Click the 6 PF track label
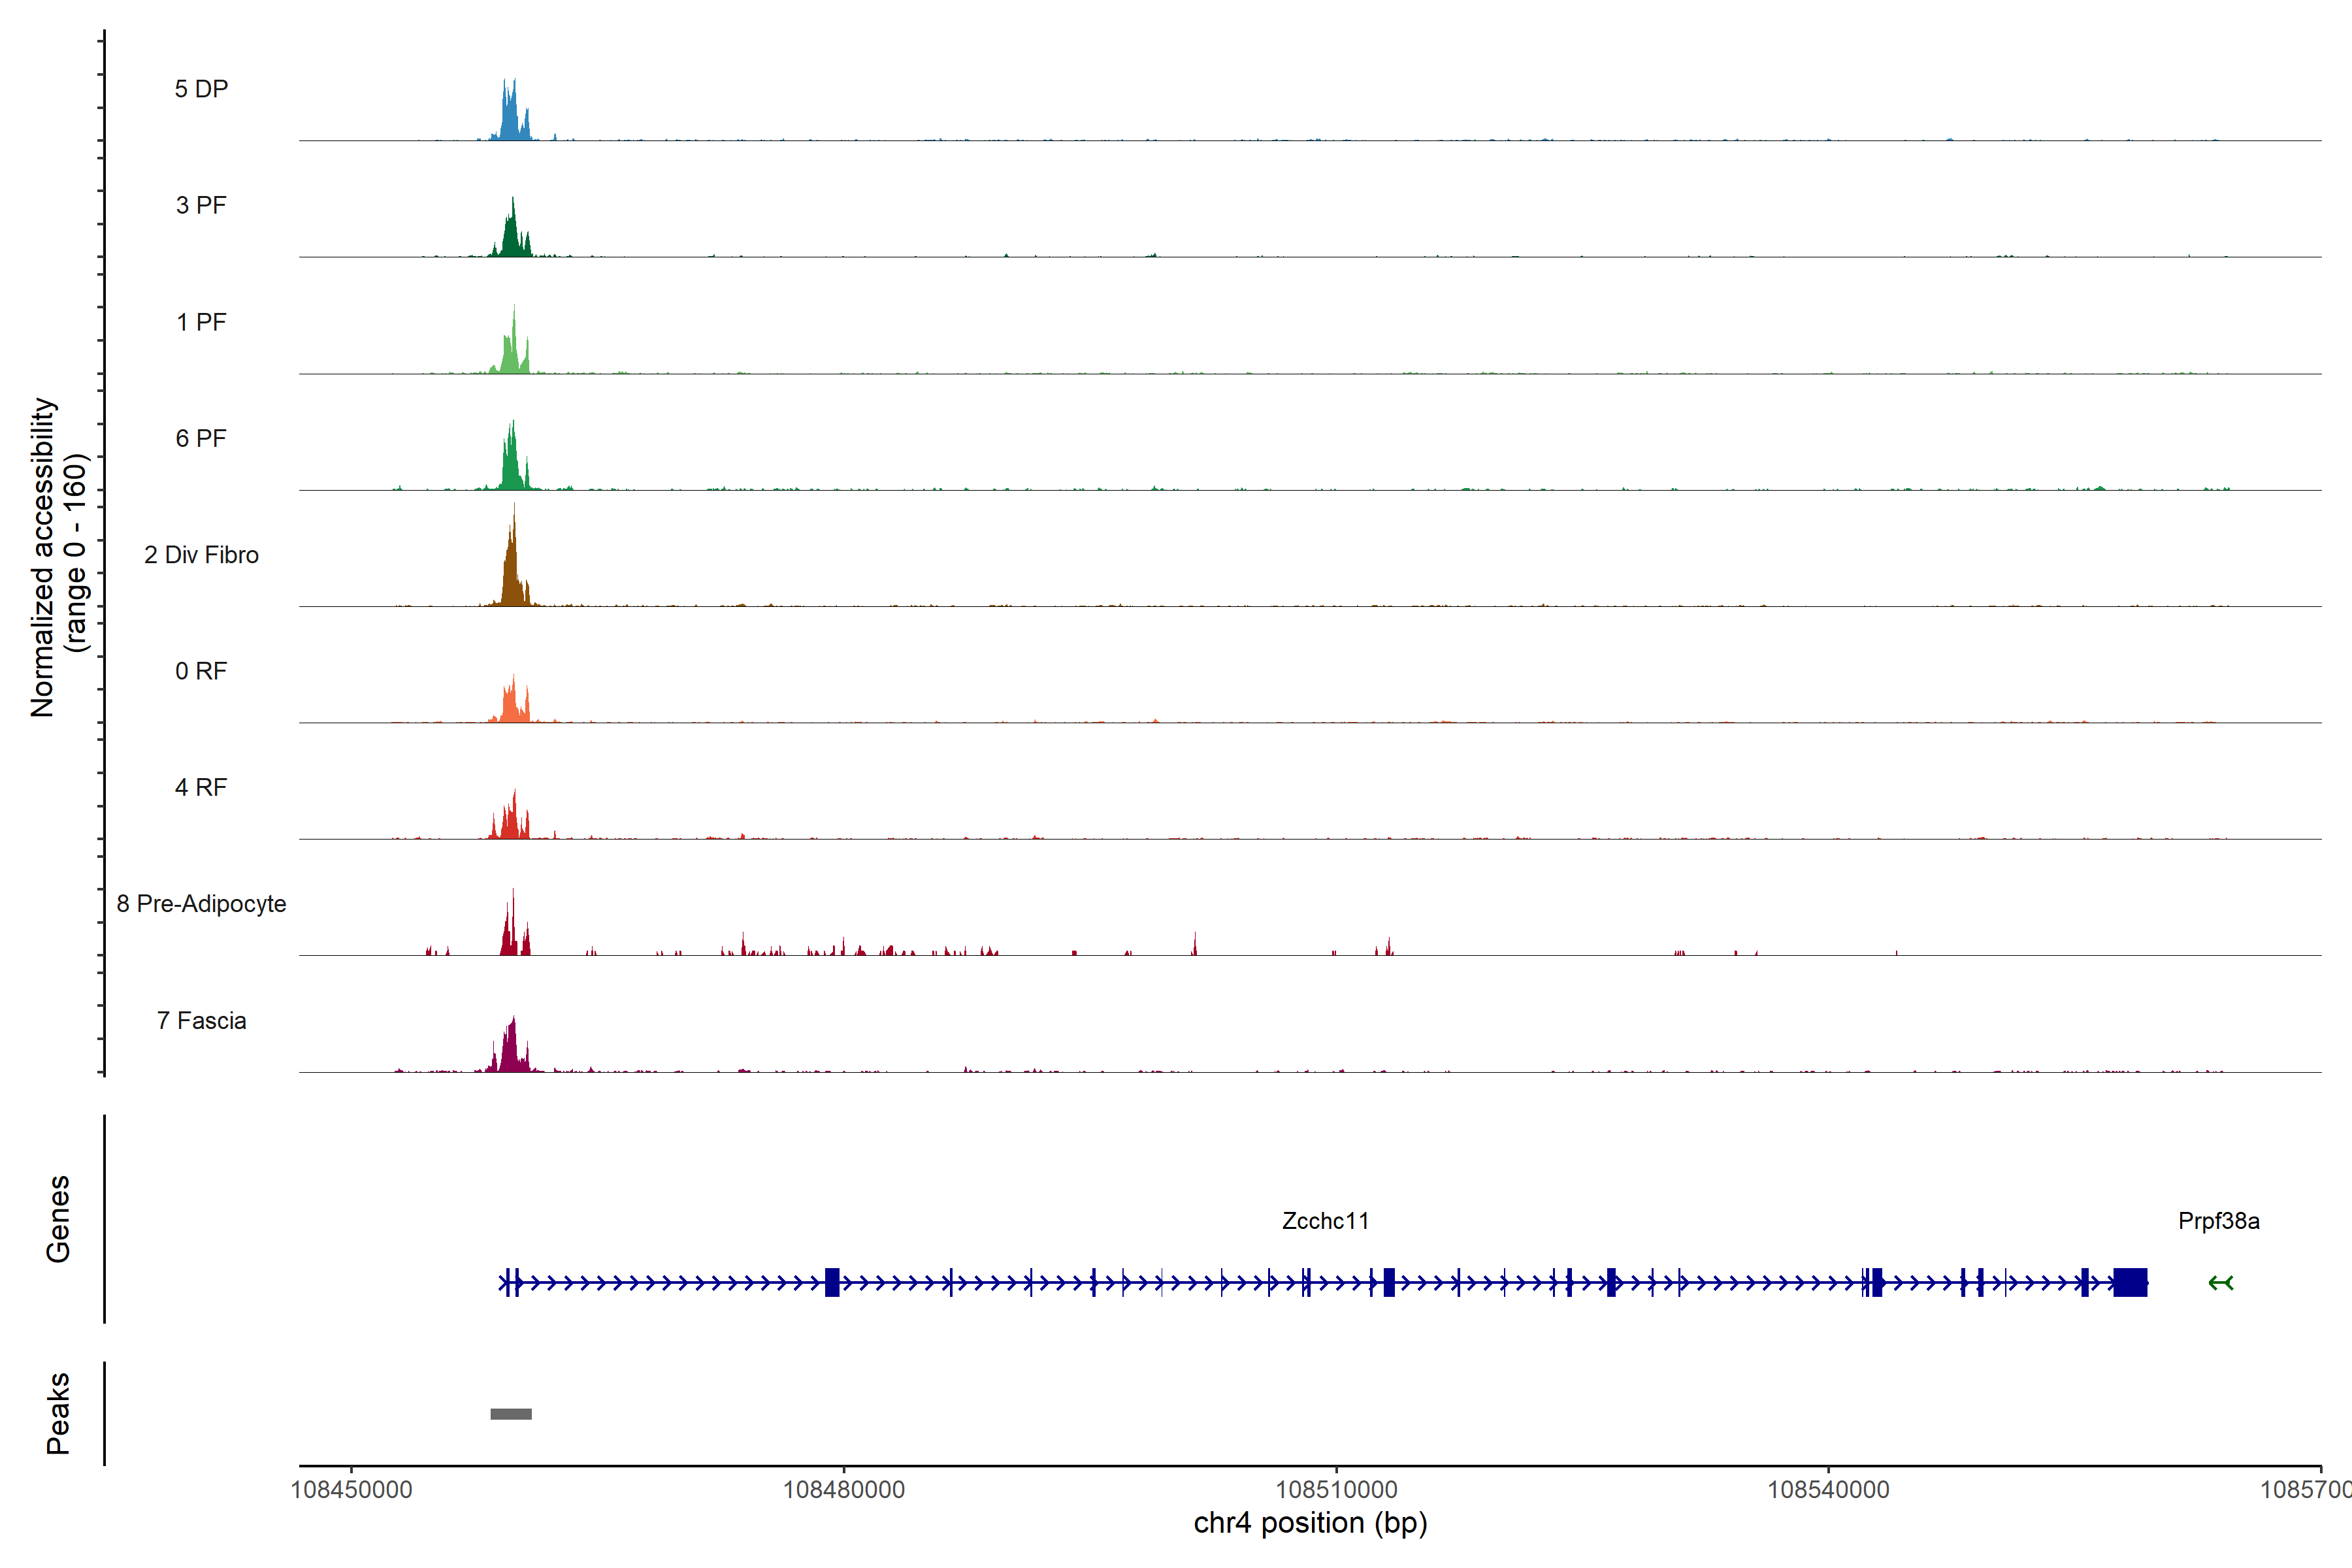The image size is (2352, 1568). click(201, 438)
